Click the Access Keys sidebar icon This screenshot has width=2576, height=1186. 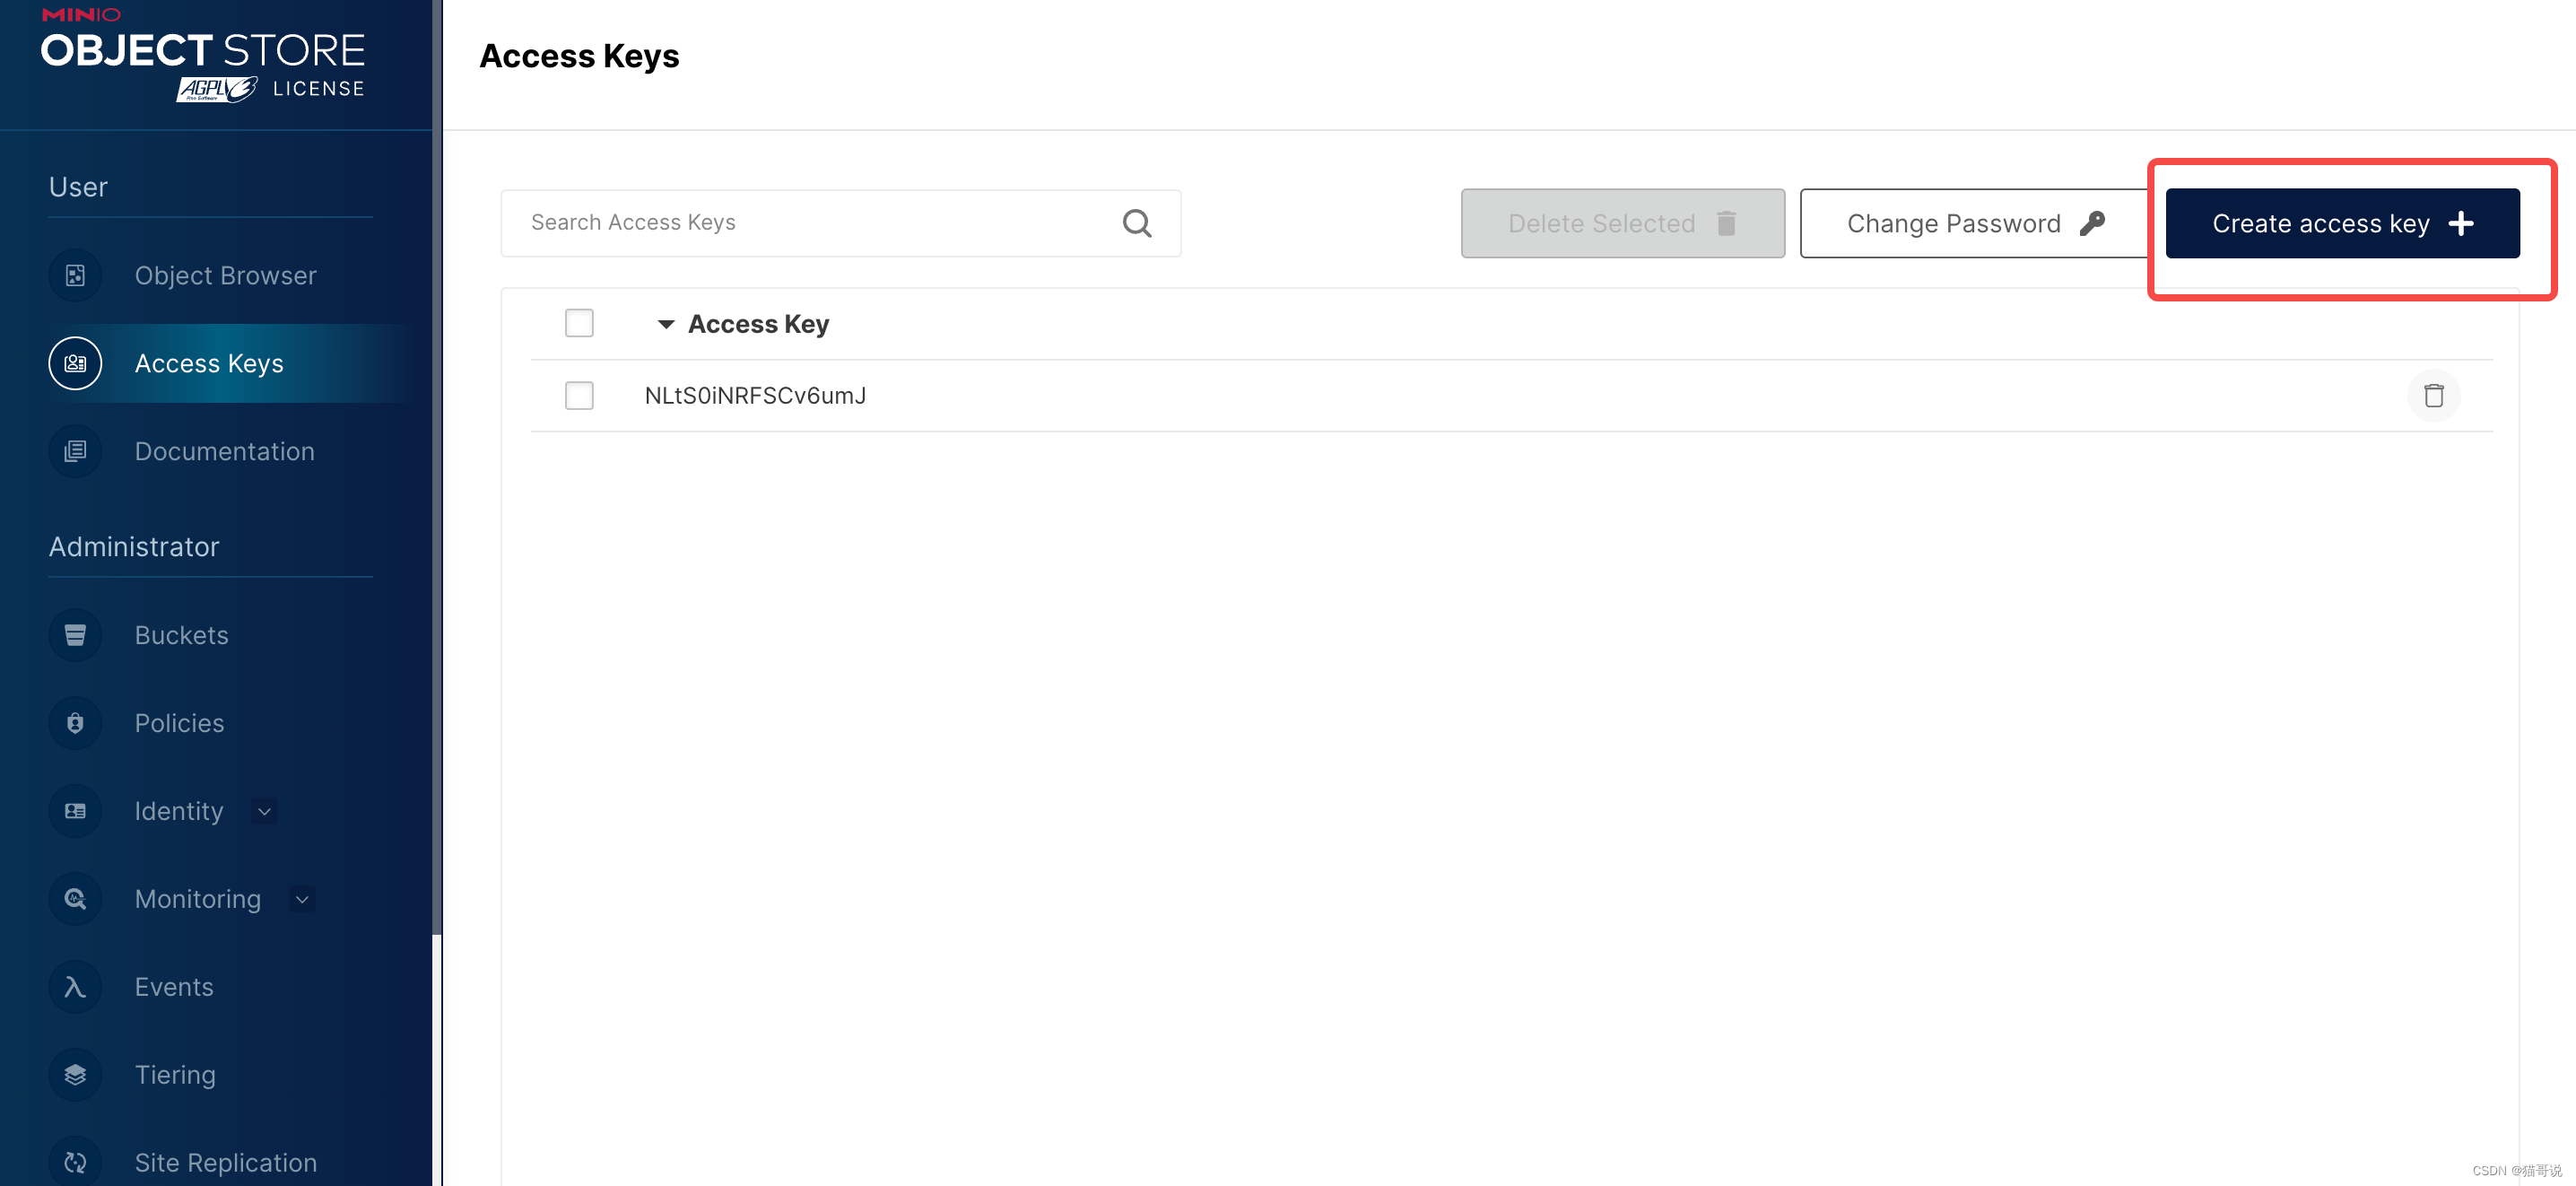[x=75, y=363]
